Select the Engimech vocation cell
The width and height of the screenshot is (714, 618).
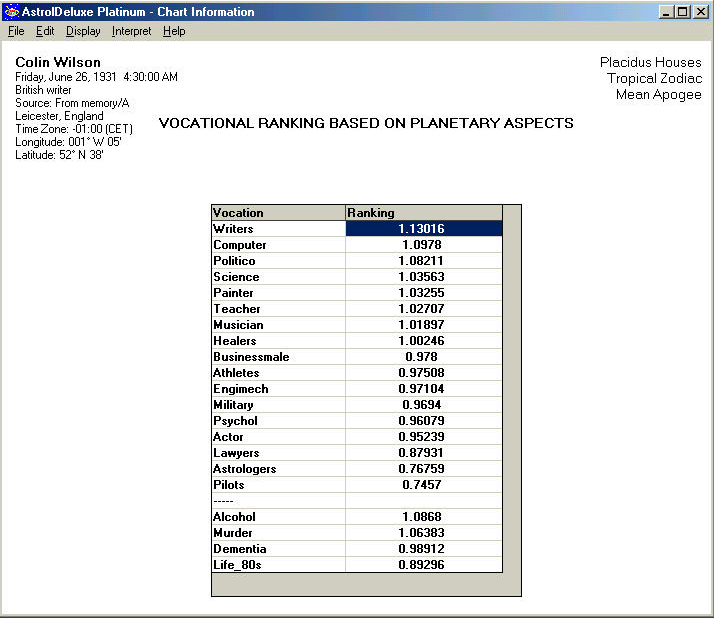tap(279, 388)
